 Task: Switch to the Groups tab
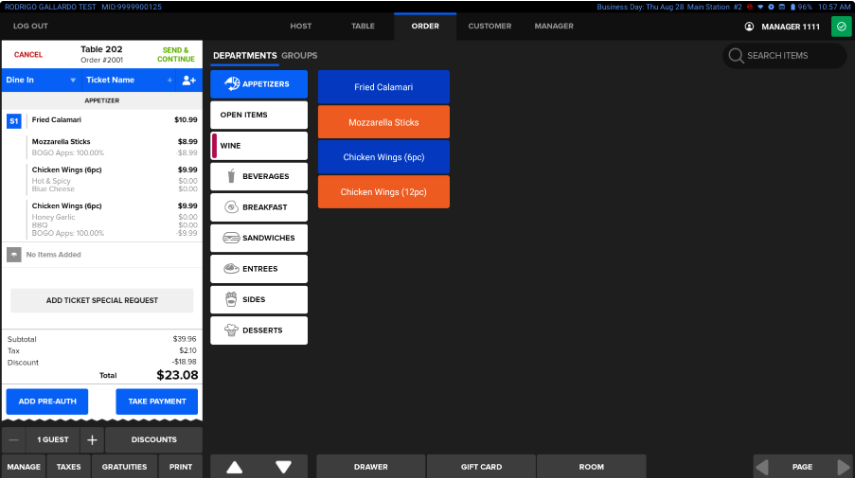pyautogui.click(x=299, y=56)
